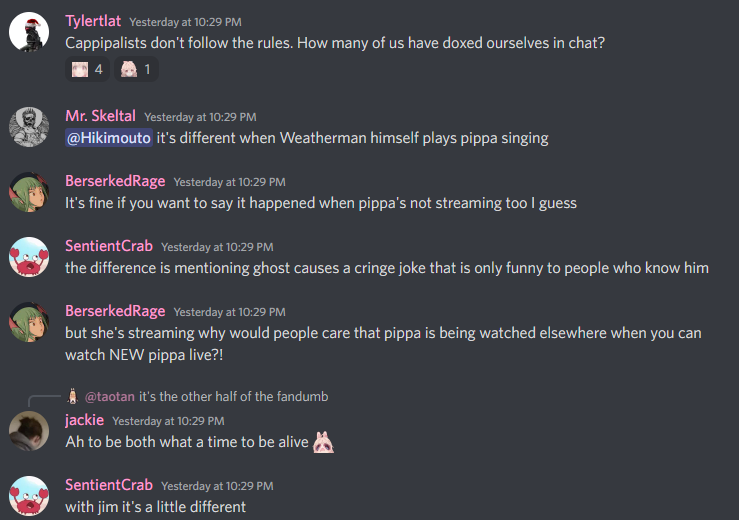Screen dimensions: 739x520
Task: Open the @Hikimouto mention
Action: tap(109, 138)
